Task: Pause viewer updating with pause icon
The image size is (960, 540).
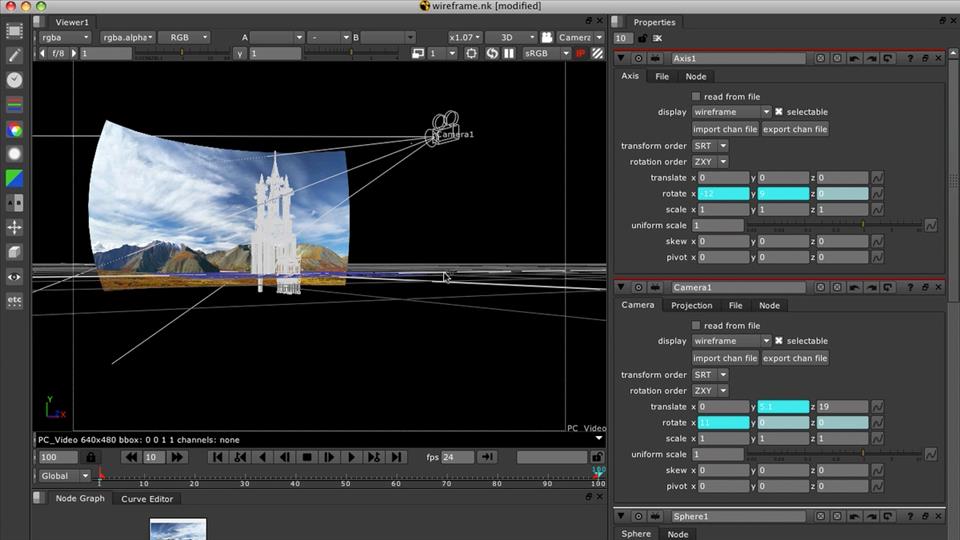Action: [x=509, y=53]
